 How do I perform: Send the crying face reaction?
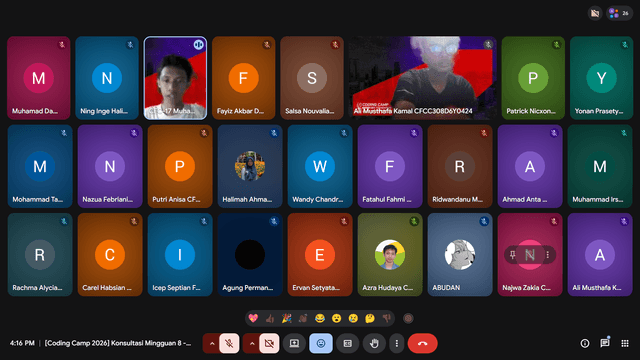point(353,318)
